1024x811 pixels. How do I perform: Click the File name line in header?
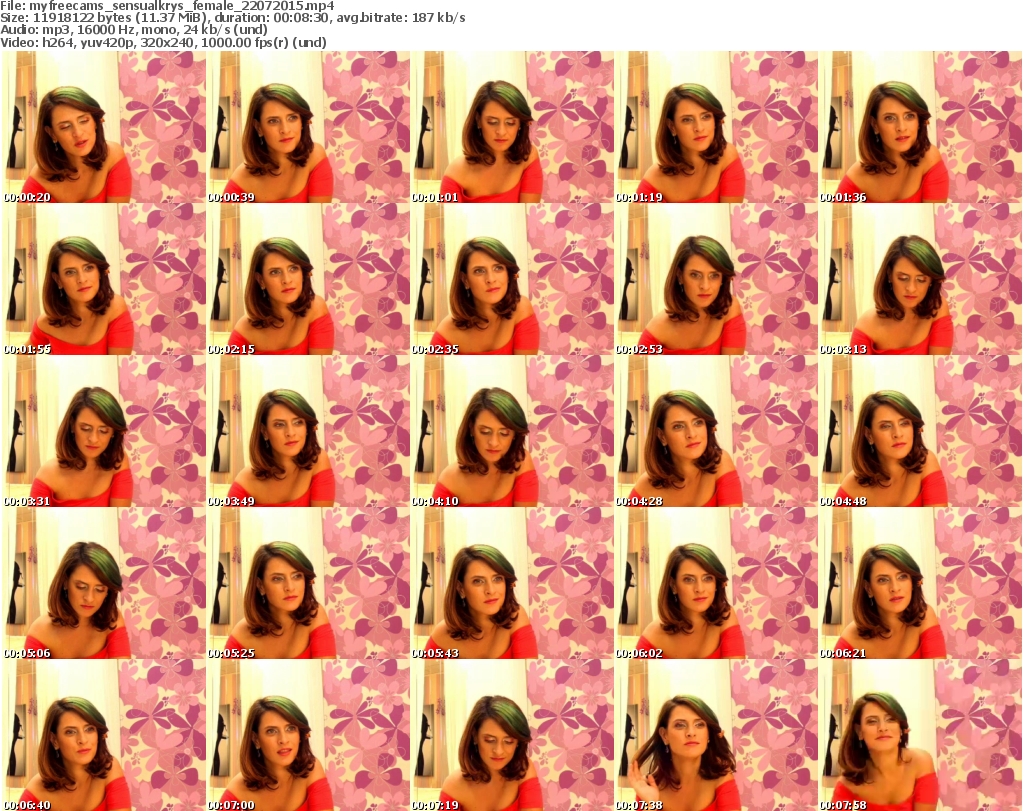[x=167, y=6]
